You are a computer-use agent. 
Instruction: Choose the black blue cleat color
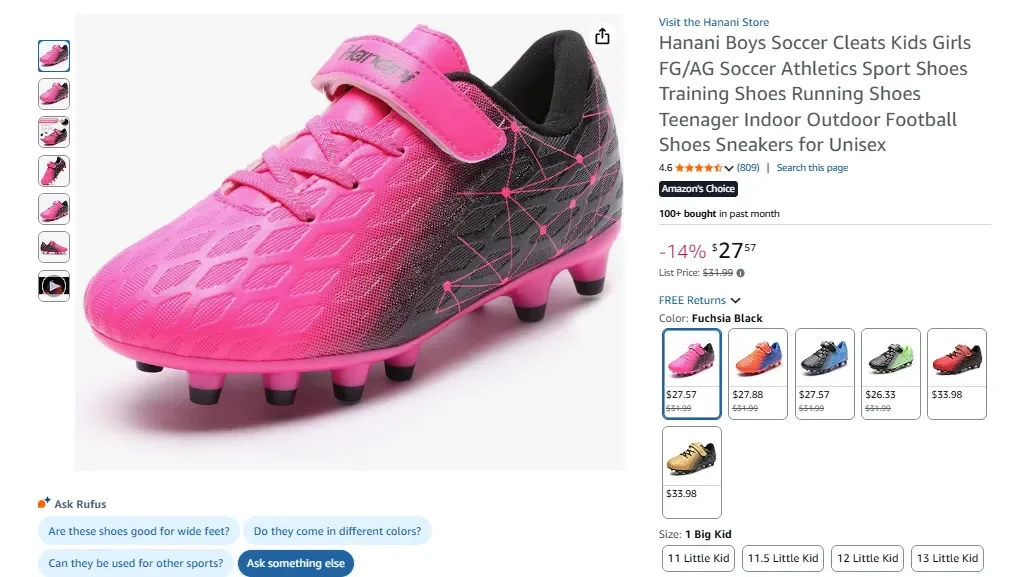(824, 373)
